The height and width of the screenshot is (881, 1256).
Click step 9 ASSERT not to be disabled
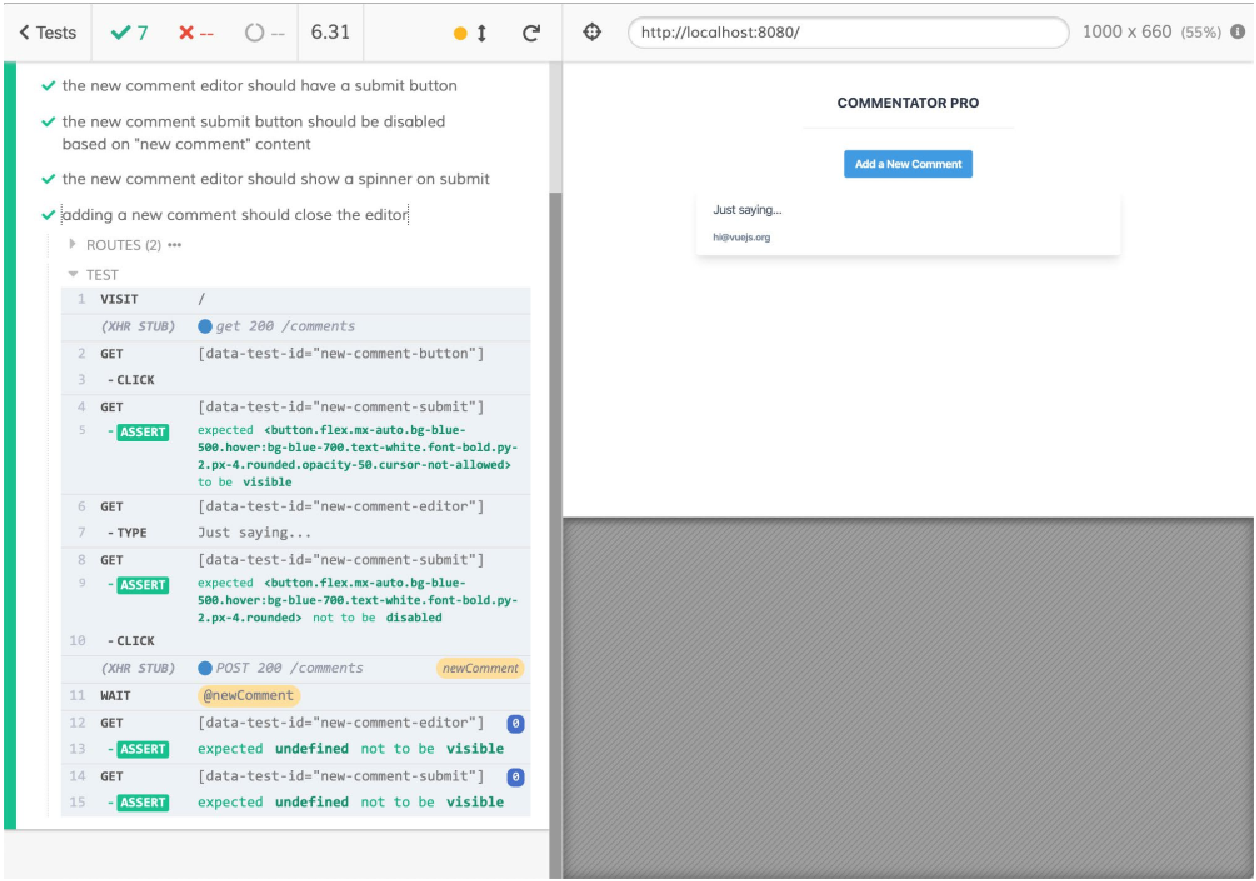tap(295, 600)
